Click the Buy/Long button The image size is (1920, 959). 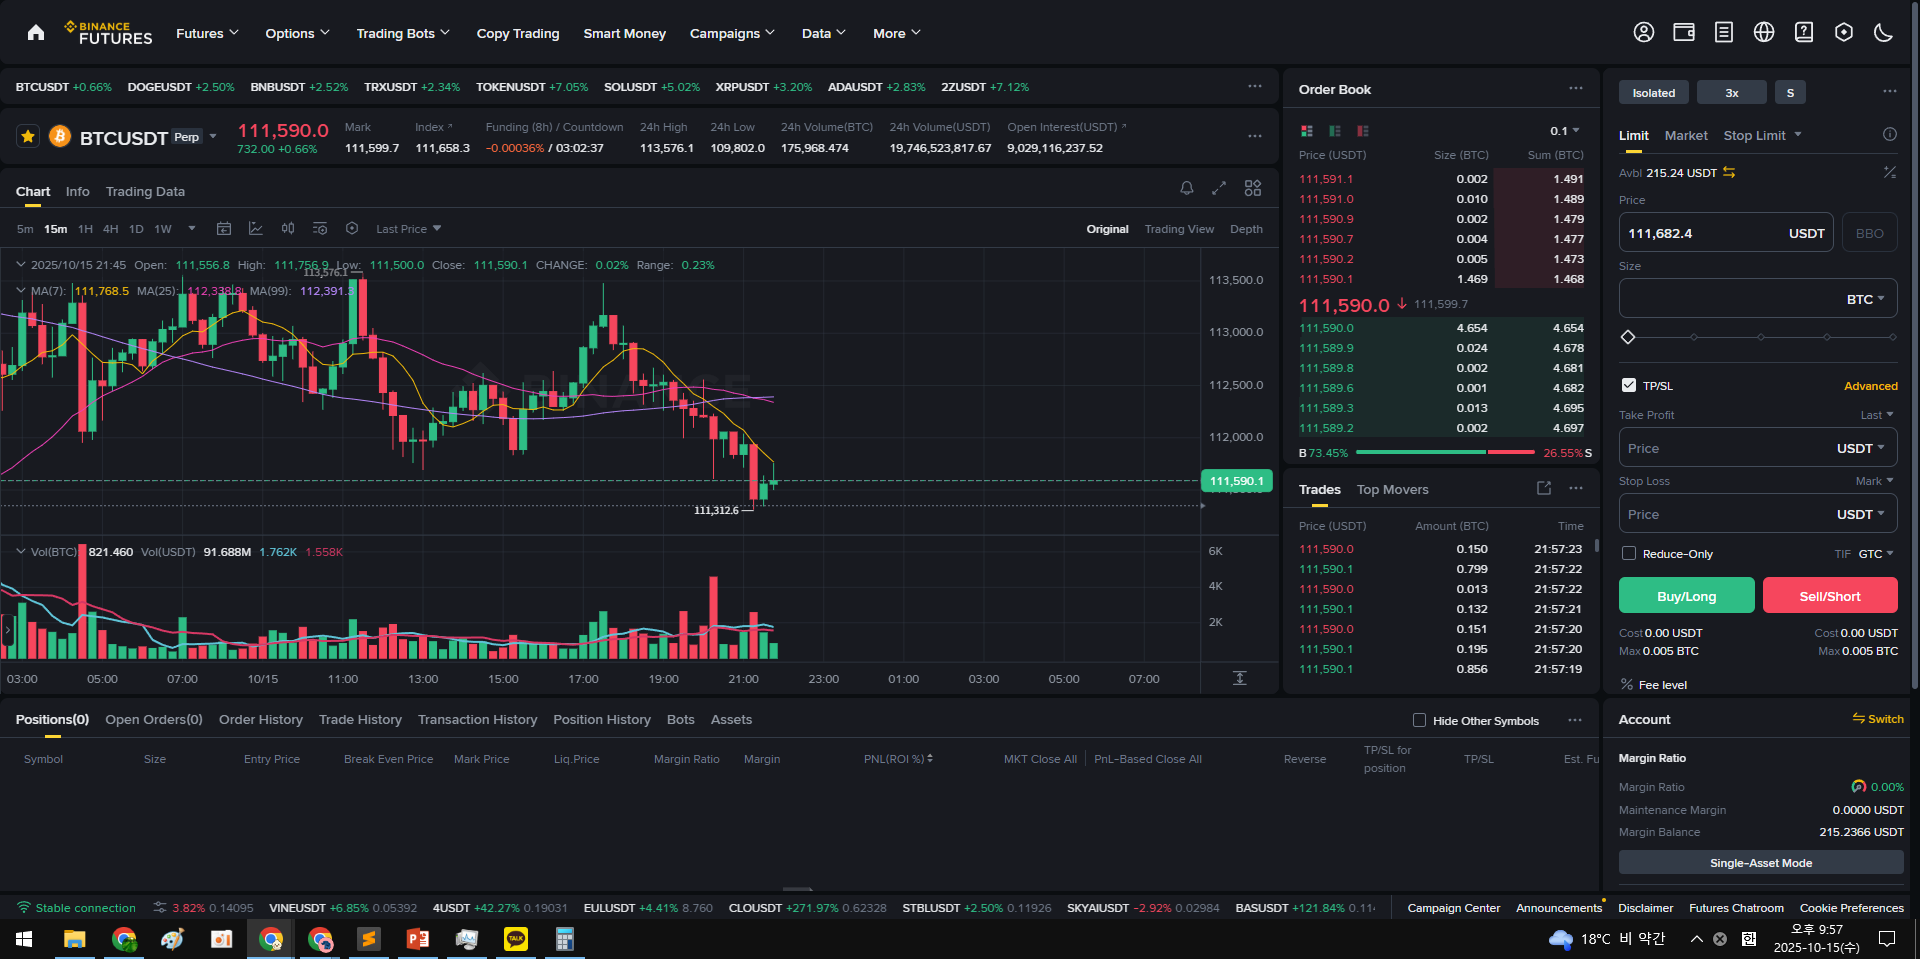point(1686,595)
